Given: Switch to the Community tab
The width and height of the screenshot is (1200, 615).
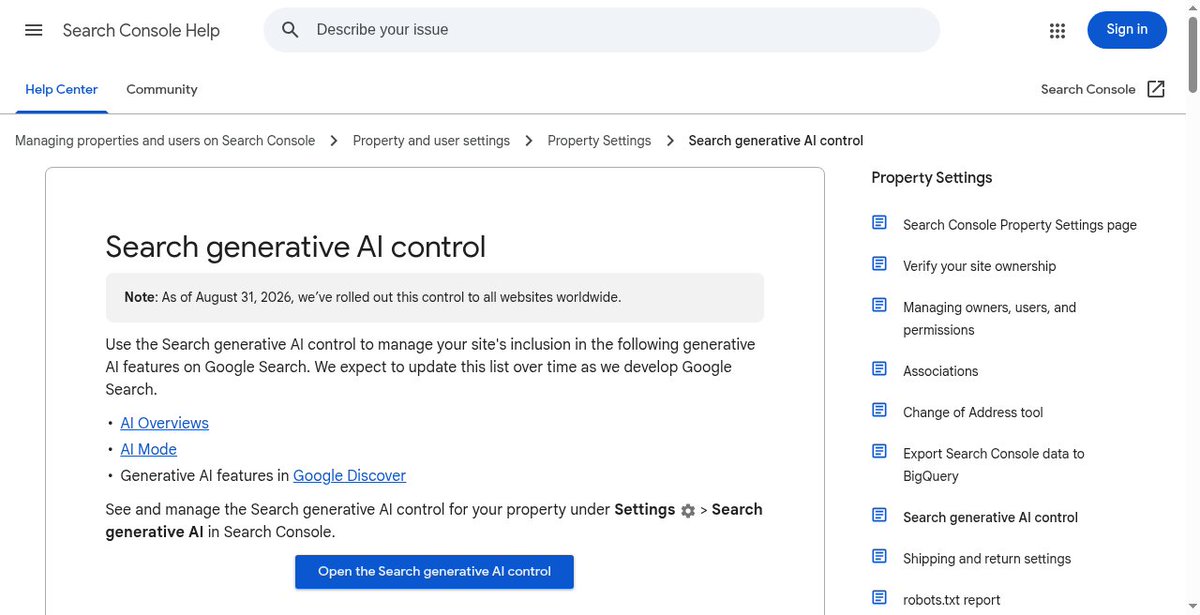Looking at the screenshot, I should click(162, 89).
